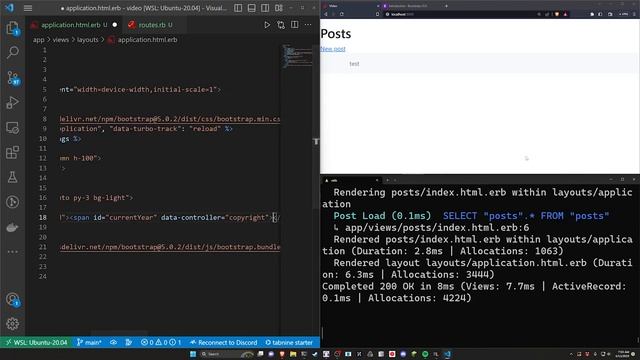This screenshot has height=360, width=640.
Task: Place cursor on editor line 18
Action: point(169,218)
